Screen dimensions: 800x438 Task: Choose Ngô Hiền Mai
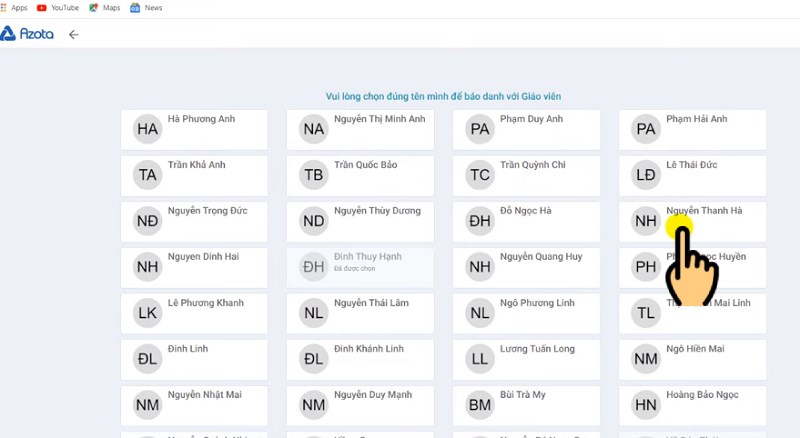click(692, 359)
